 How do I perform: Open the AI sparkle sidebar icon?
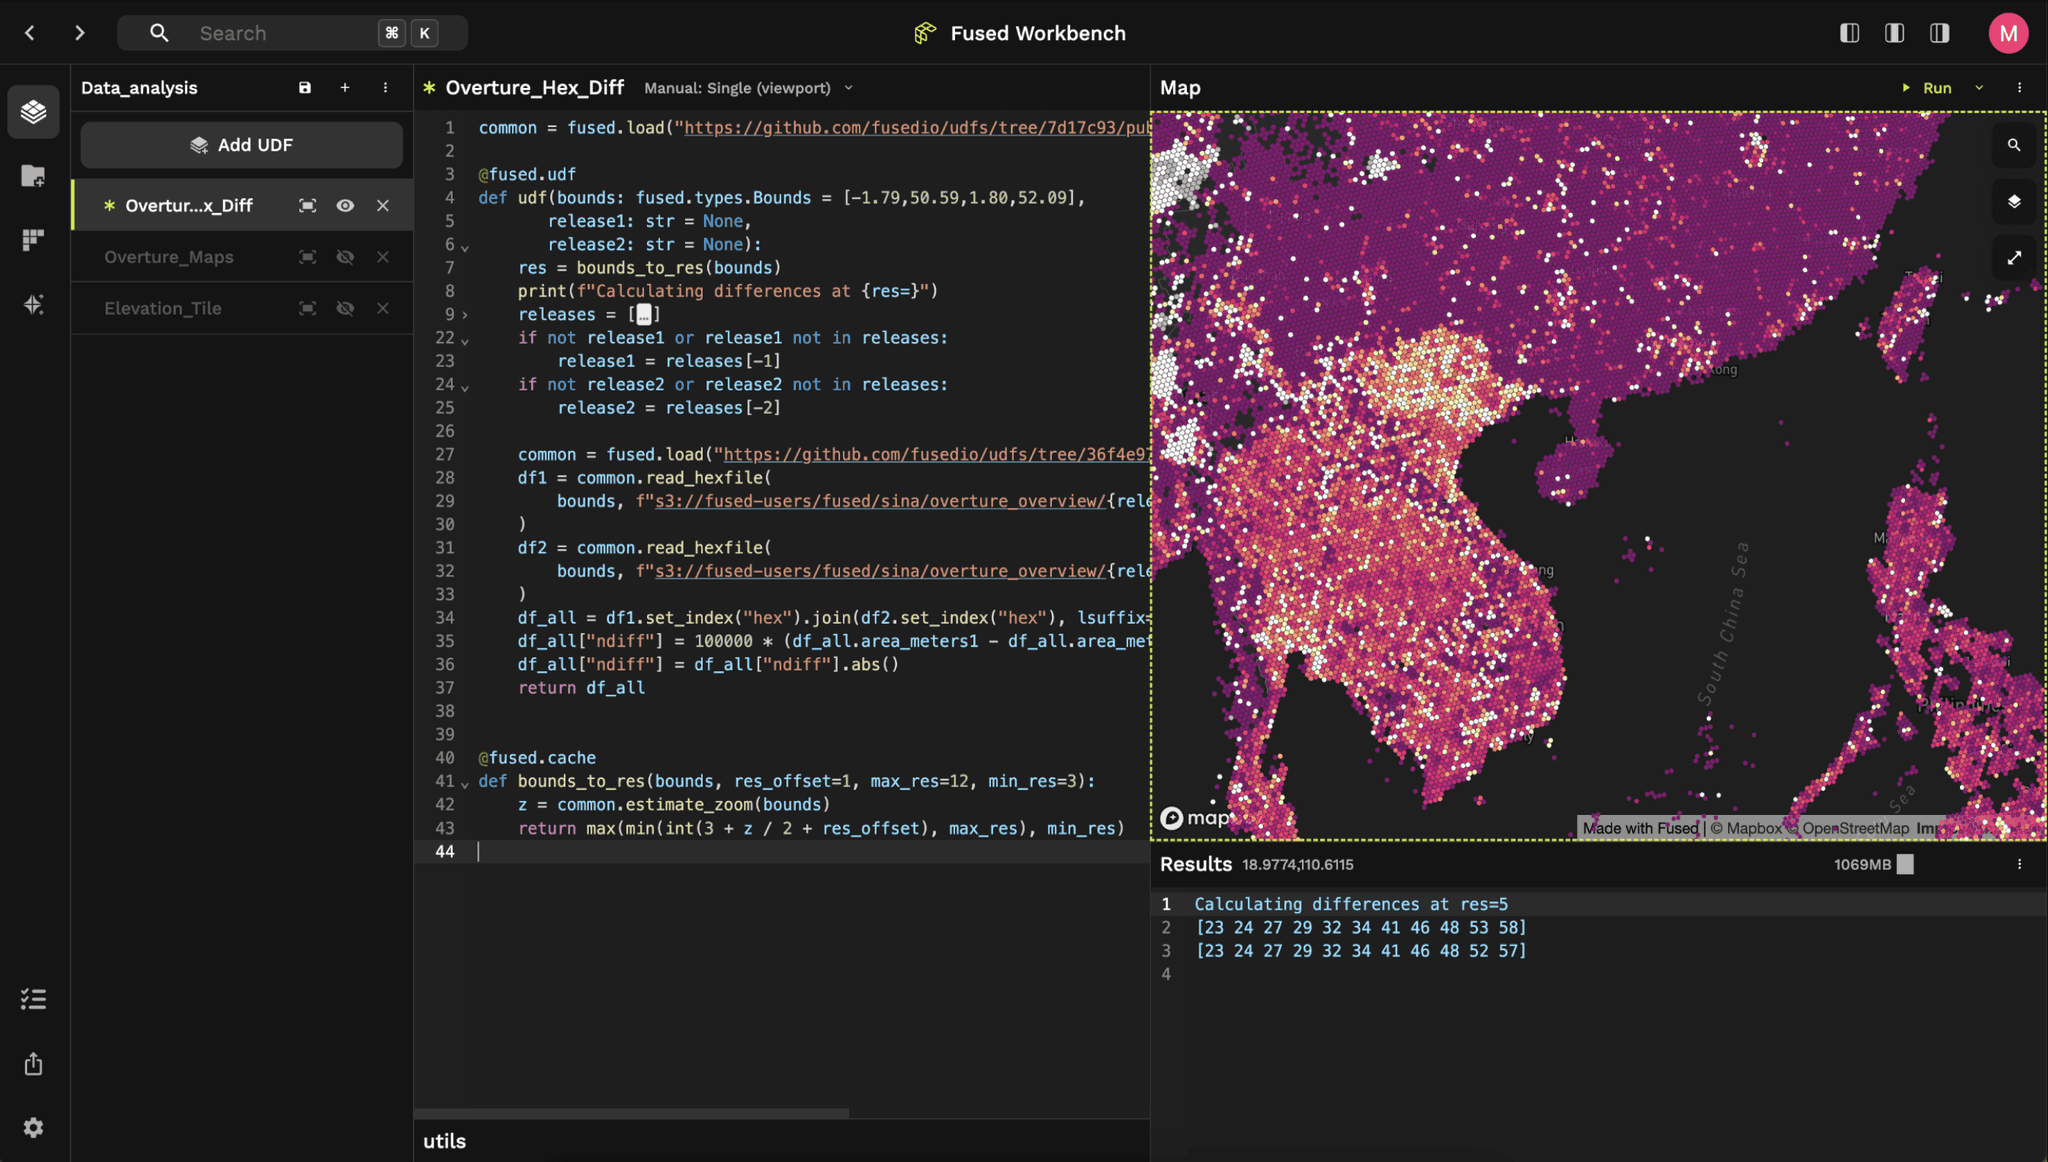33,304
